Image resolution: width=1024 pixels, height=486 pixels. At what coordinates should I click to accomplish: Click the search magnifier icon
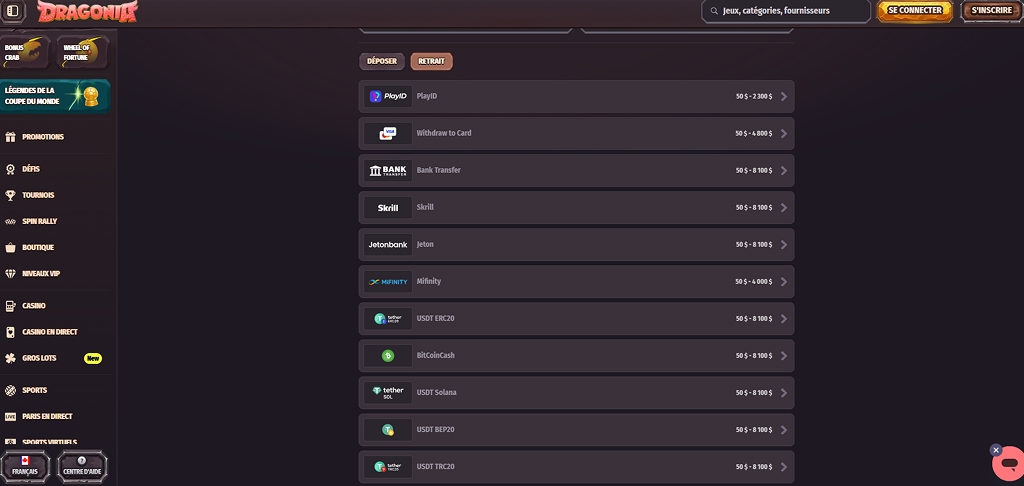click(714, 10)
